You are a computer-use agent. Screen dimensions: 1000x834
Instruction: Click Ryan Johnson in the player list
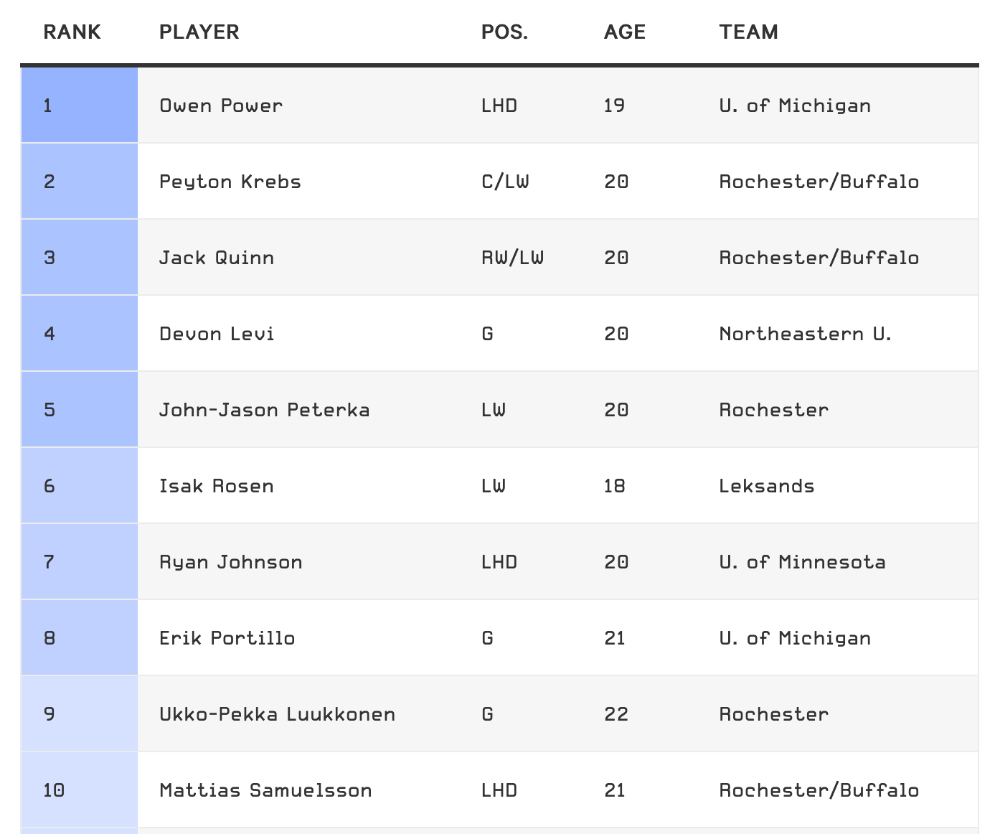pos(230,562)
